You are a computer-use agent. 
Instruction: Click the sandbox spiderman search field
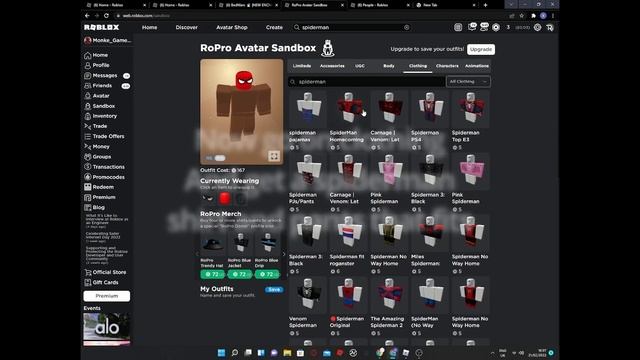tap(367, 82)
